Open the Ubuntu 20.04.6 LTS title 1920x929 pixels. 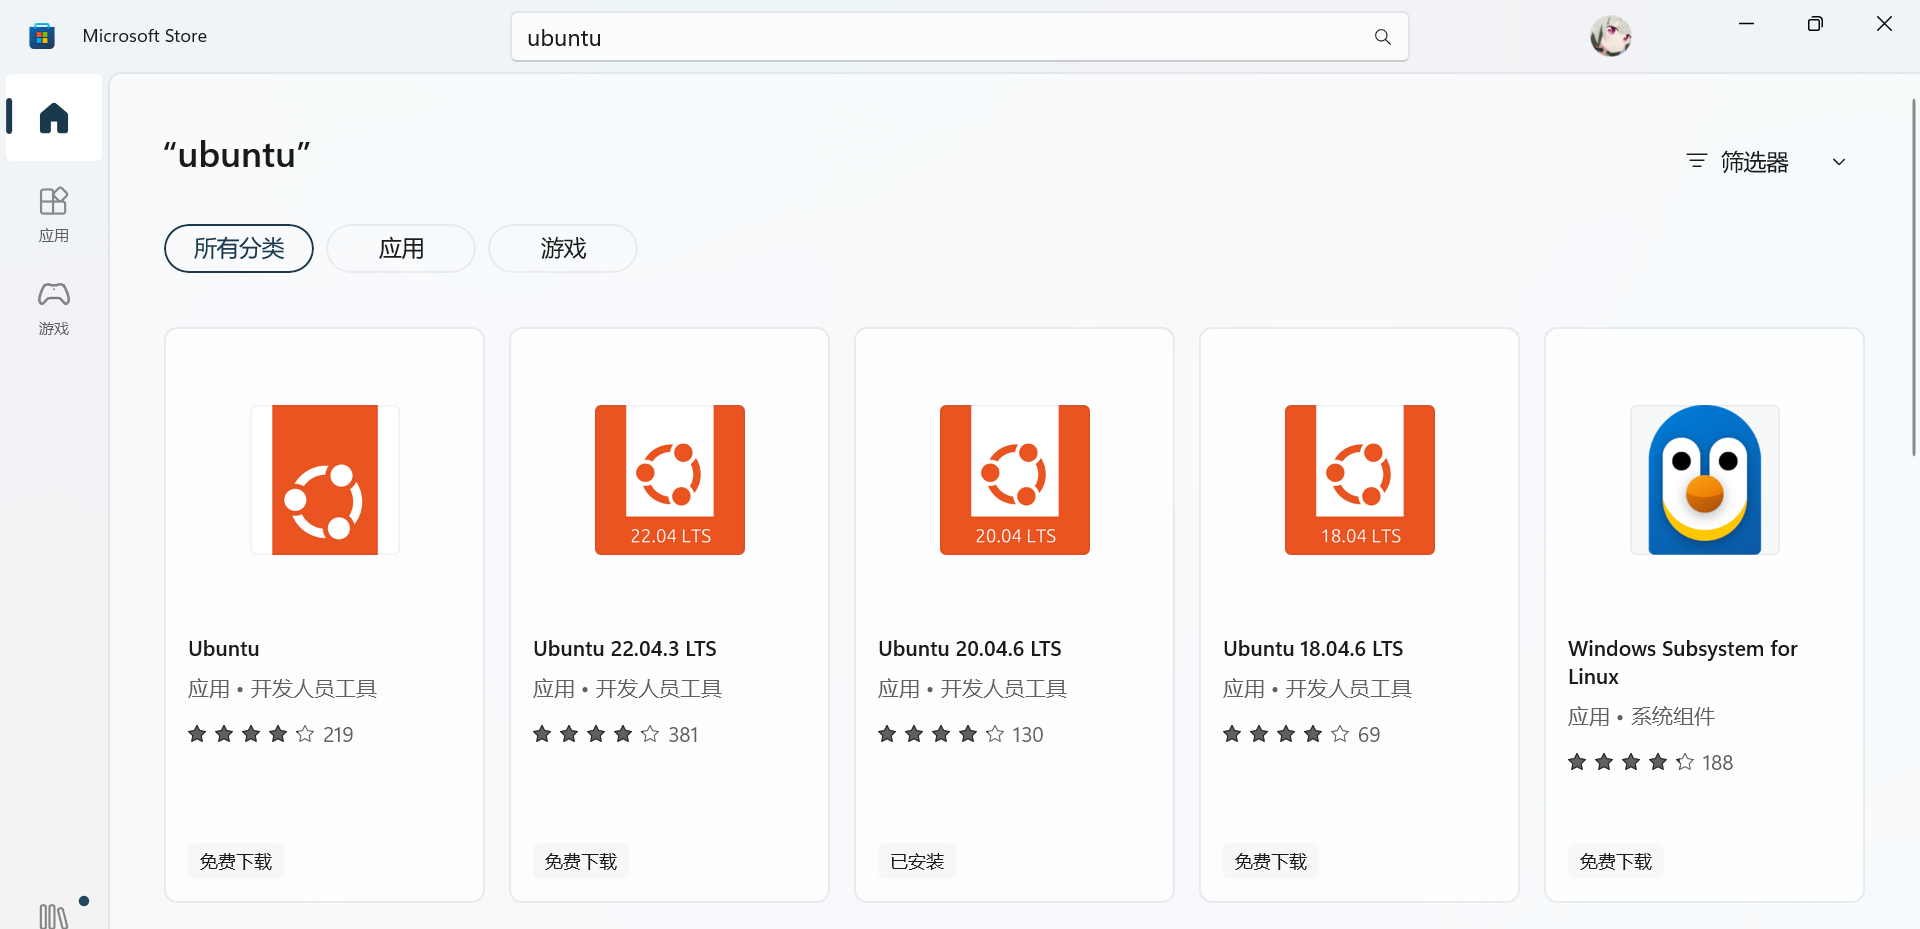coord(970,649)
